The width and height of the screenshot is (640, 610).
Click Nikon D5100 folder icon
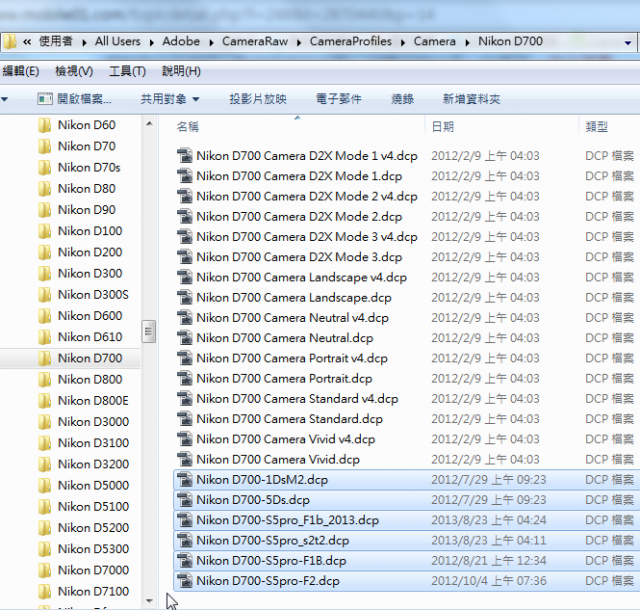(44, 507)
